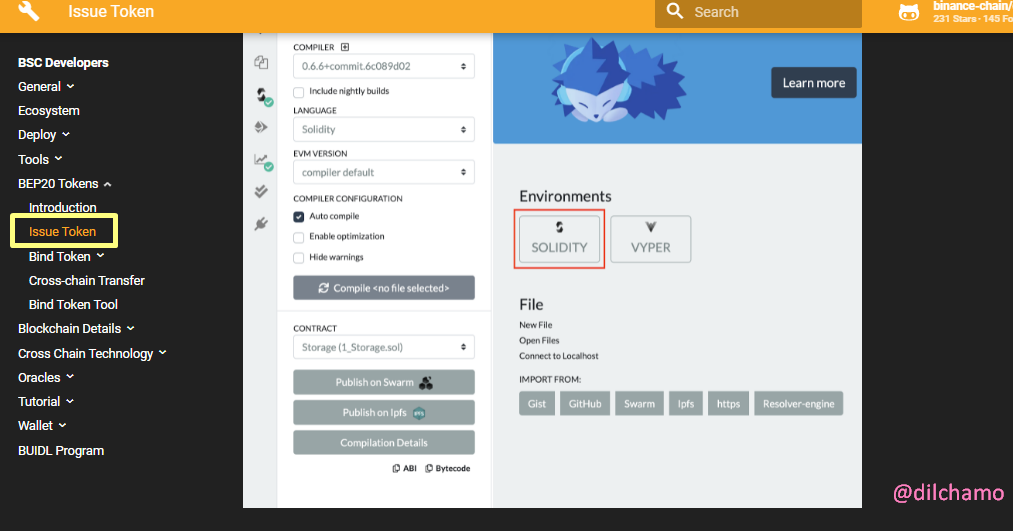
Task: Import from Resolver-engine button
Action: pyautogui.click(x=799, y=404)
